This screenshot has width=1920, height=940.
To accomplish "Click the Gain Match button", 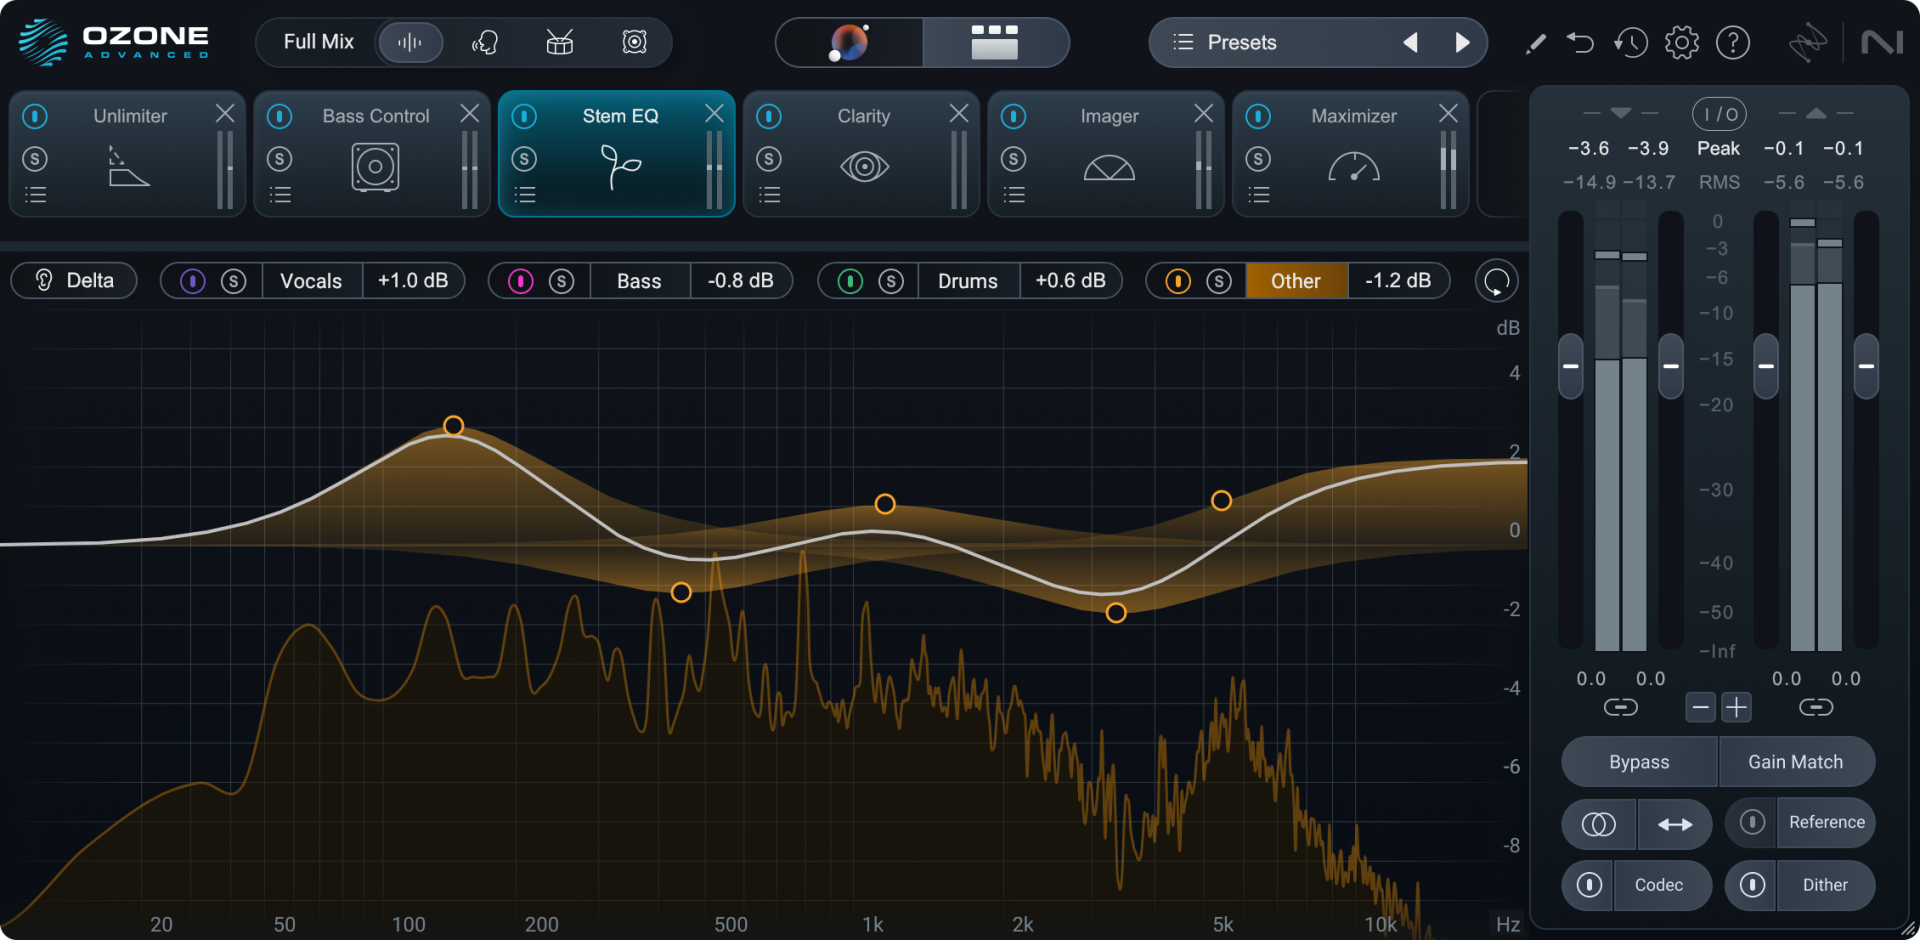I will tap(1796, 761).
